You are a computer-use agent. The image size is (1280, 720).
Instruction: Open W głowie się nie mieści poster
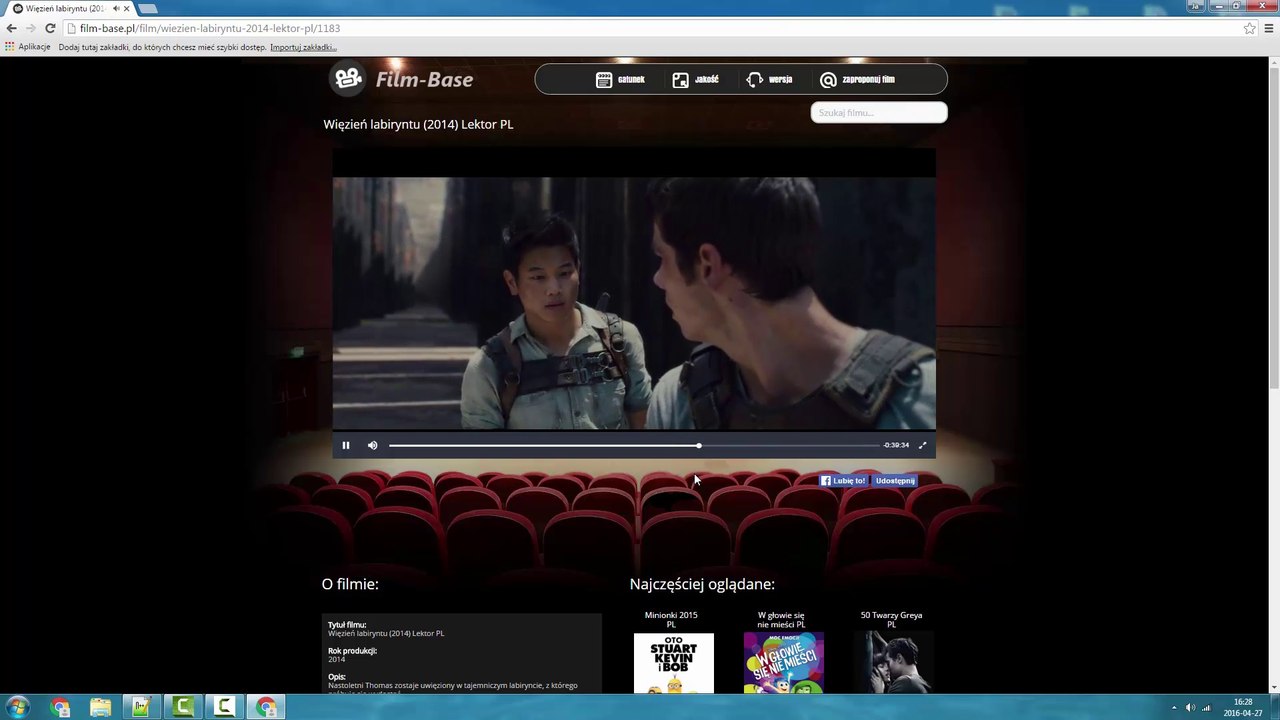[784, 663]
